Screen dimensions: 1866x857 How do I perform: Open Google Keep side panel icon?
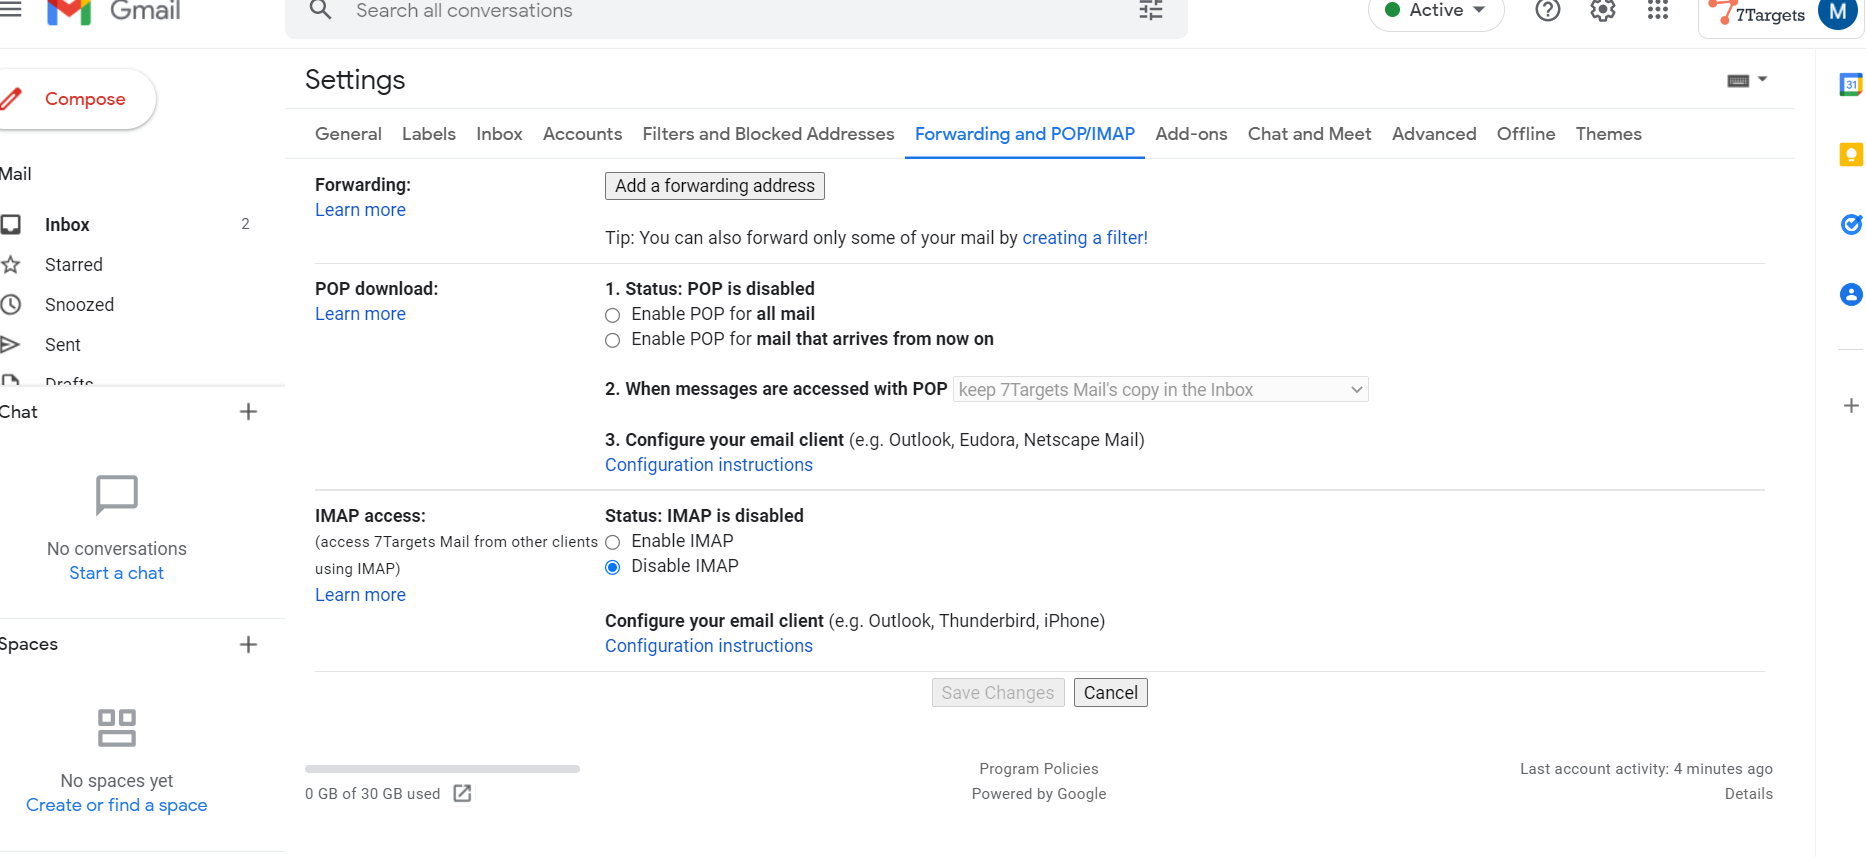[x=1851, y=155]
